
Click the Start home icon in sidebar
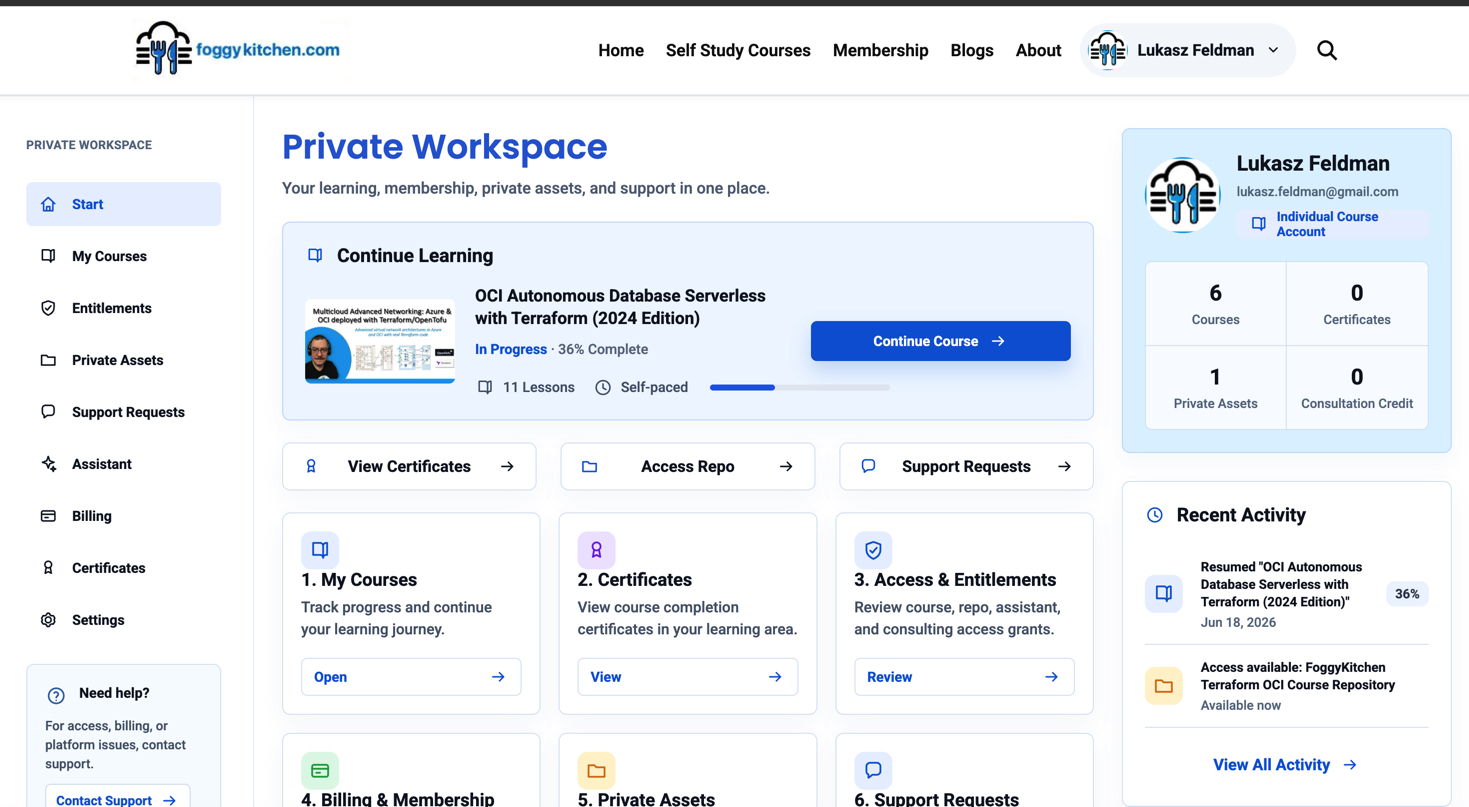click(48, 204)
